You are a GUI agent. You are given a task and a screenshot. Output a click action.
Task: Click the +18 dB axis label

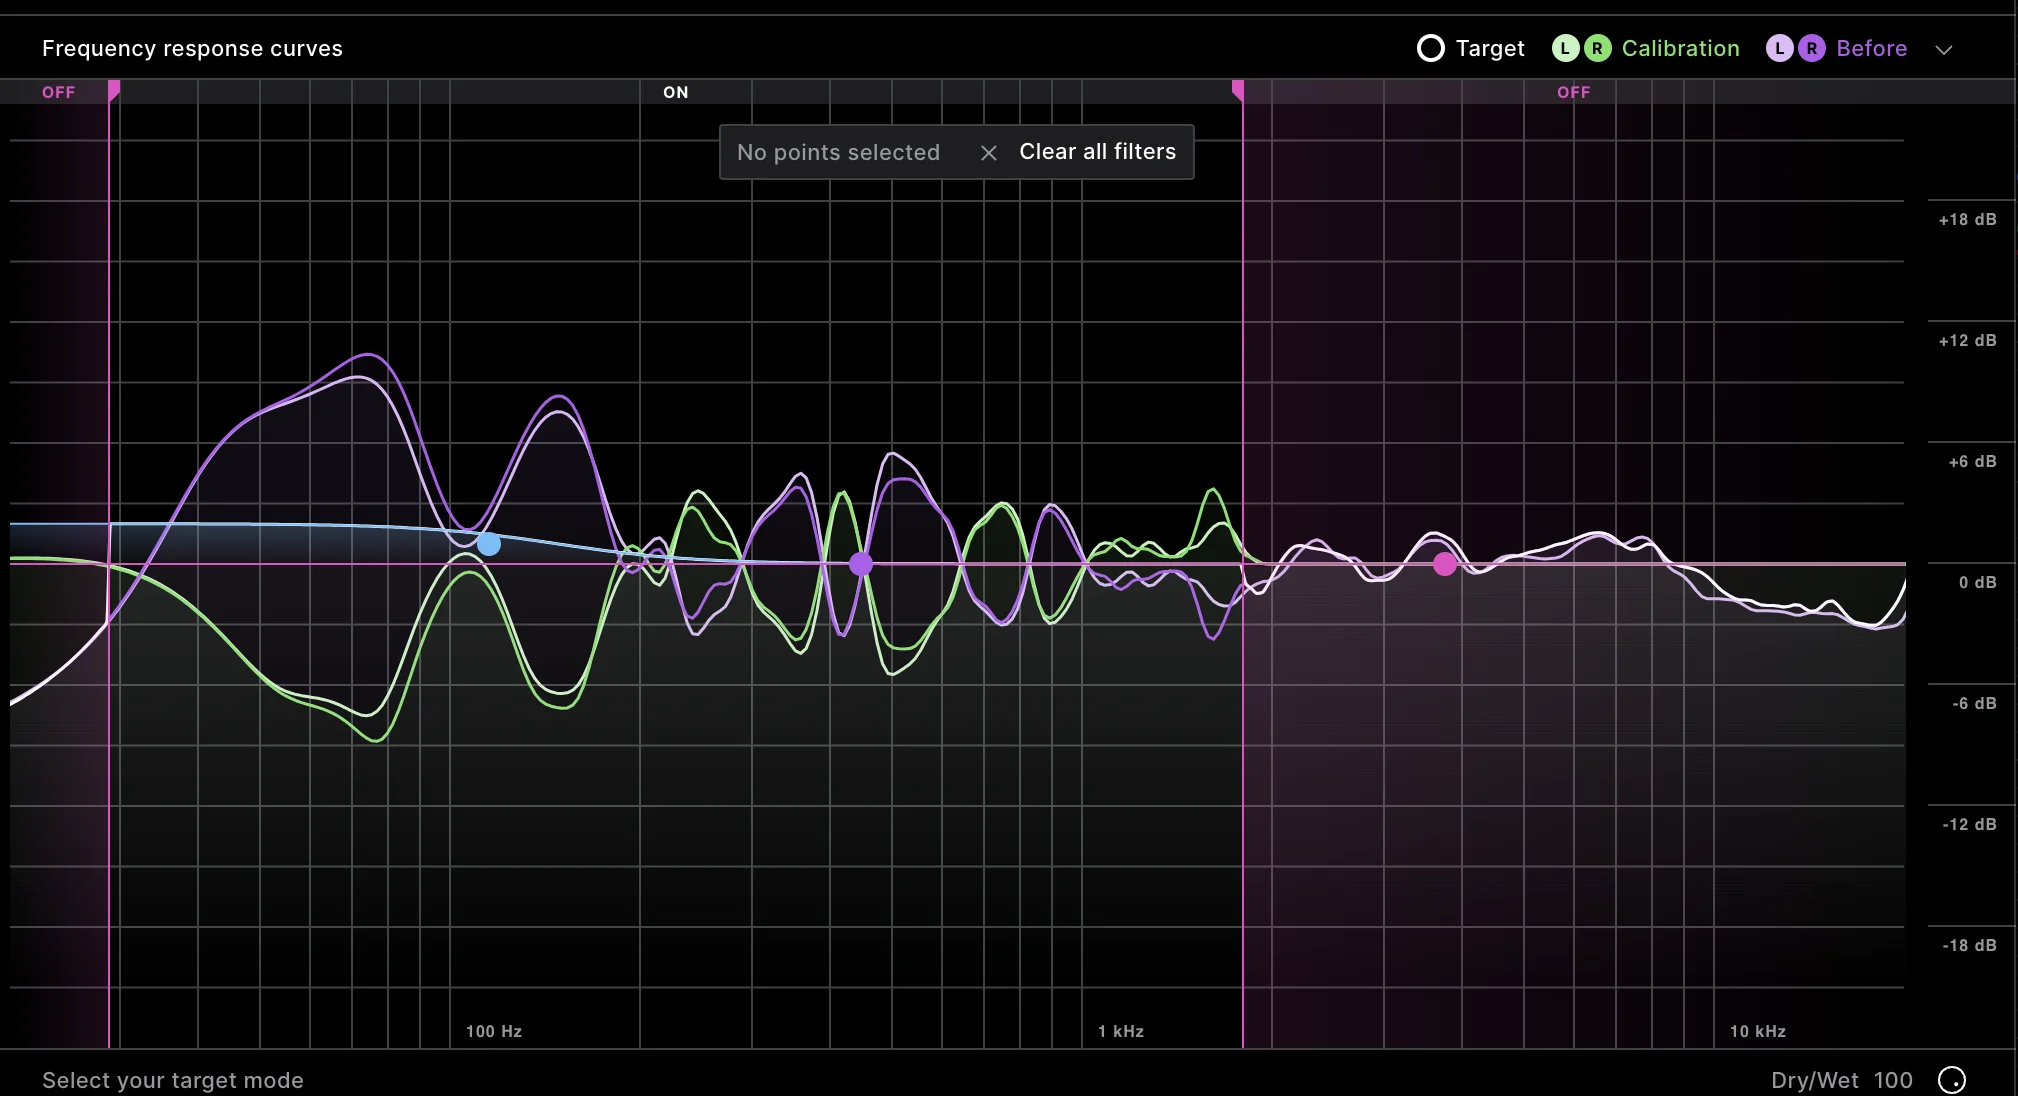(x=1967, y=219)
